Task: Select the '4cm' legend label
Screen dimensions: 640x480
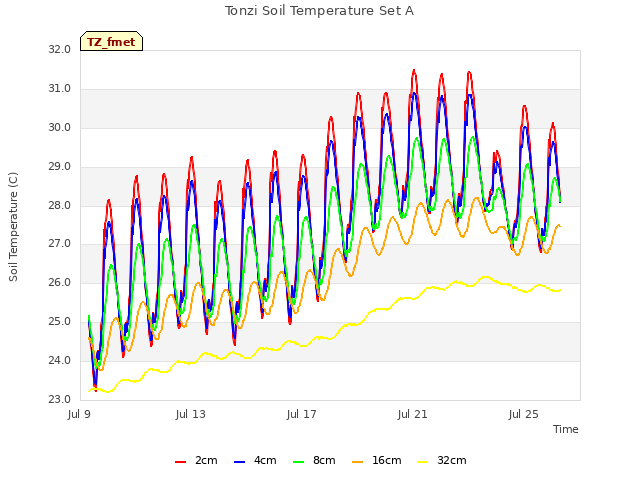Action: point(265,460)
